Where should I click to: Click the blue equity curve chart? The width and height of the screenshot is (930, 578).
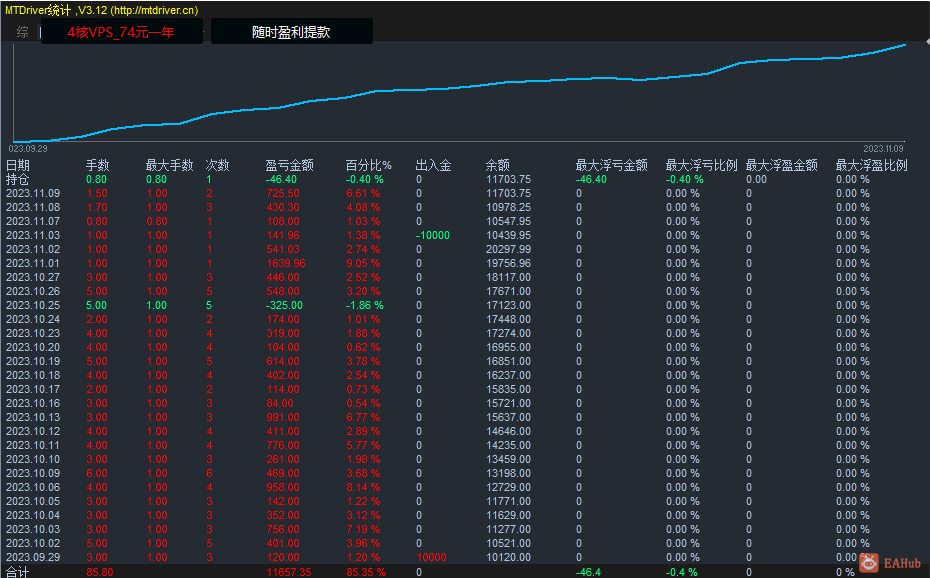pos(460,92)
